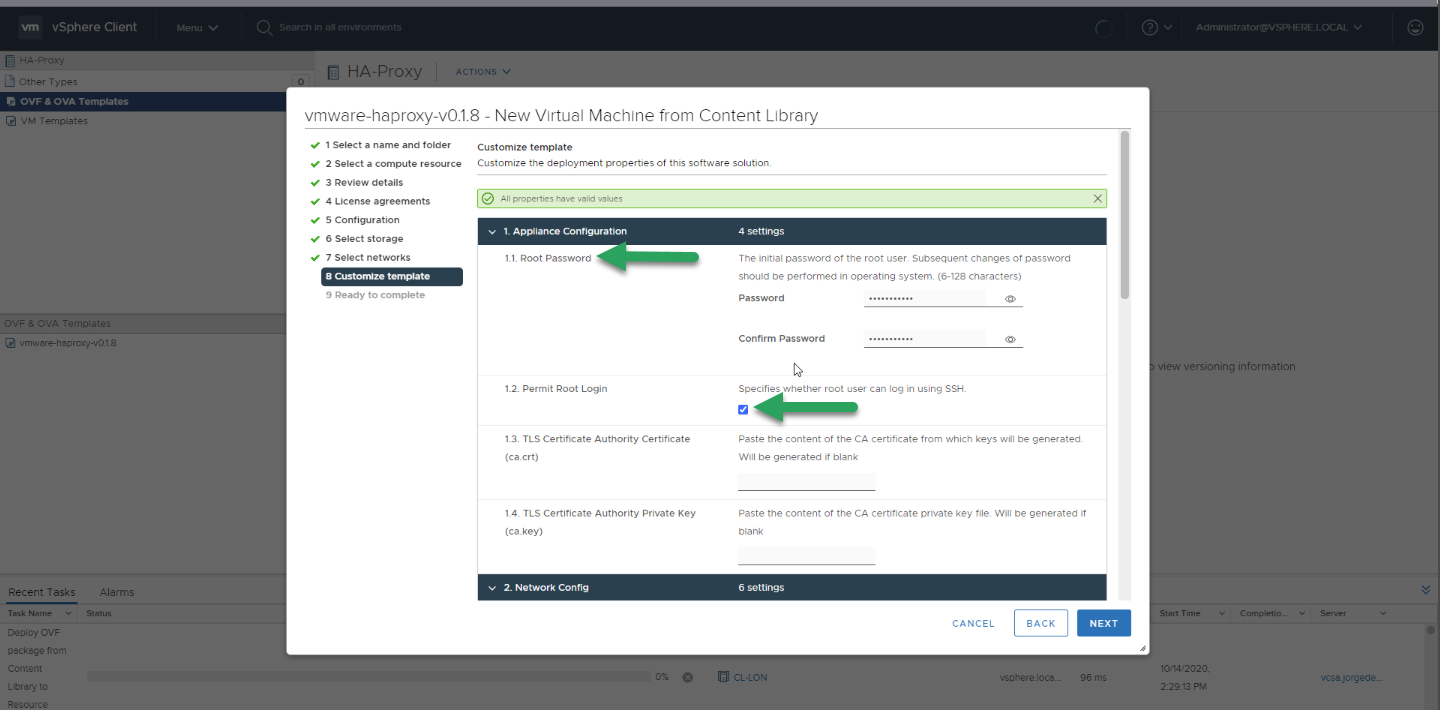The height and width of the screenshot is (710, 1440).
Task: Click the TLS CA Private Key (ca.key) field
Action: tap(806, 556)
